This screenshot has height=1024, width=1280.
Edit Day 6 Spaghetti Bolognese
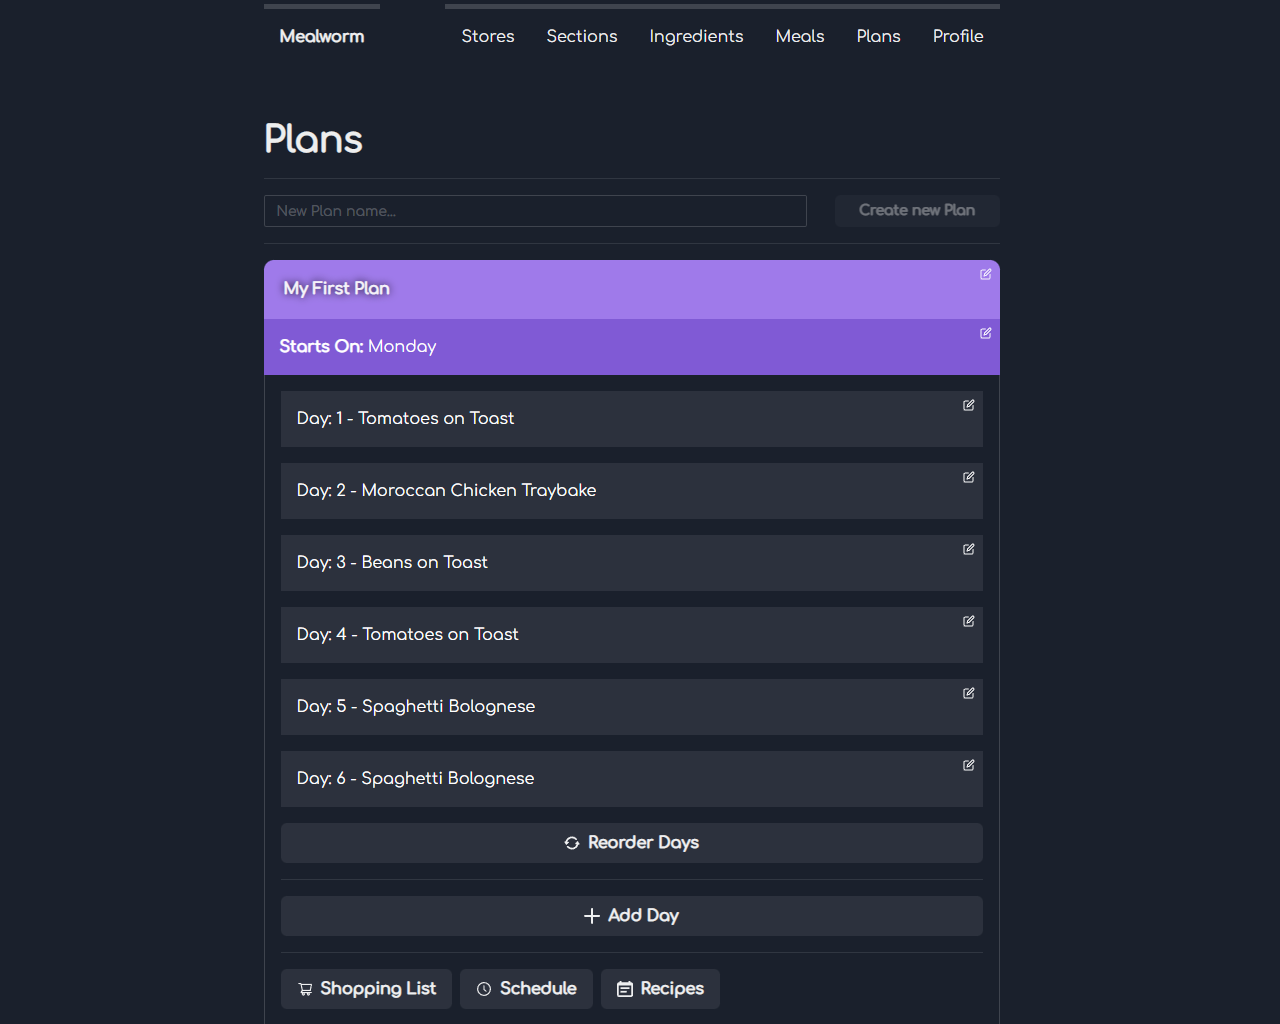click(x=968, y=765)
